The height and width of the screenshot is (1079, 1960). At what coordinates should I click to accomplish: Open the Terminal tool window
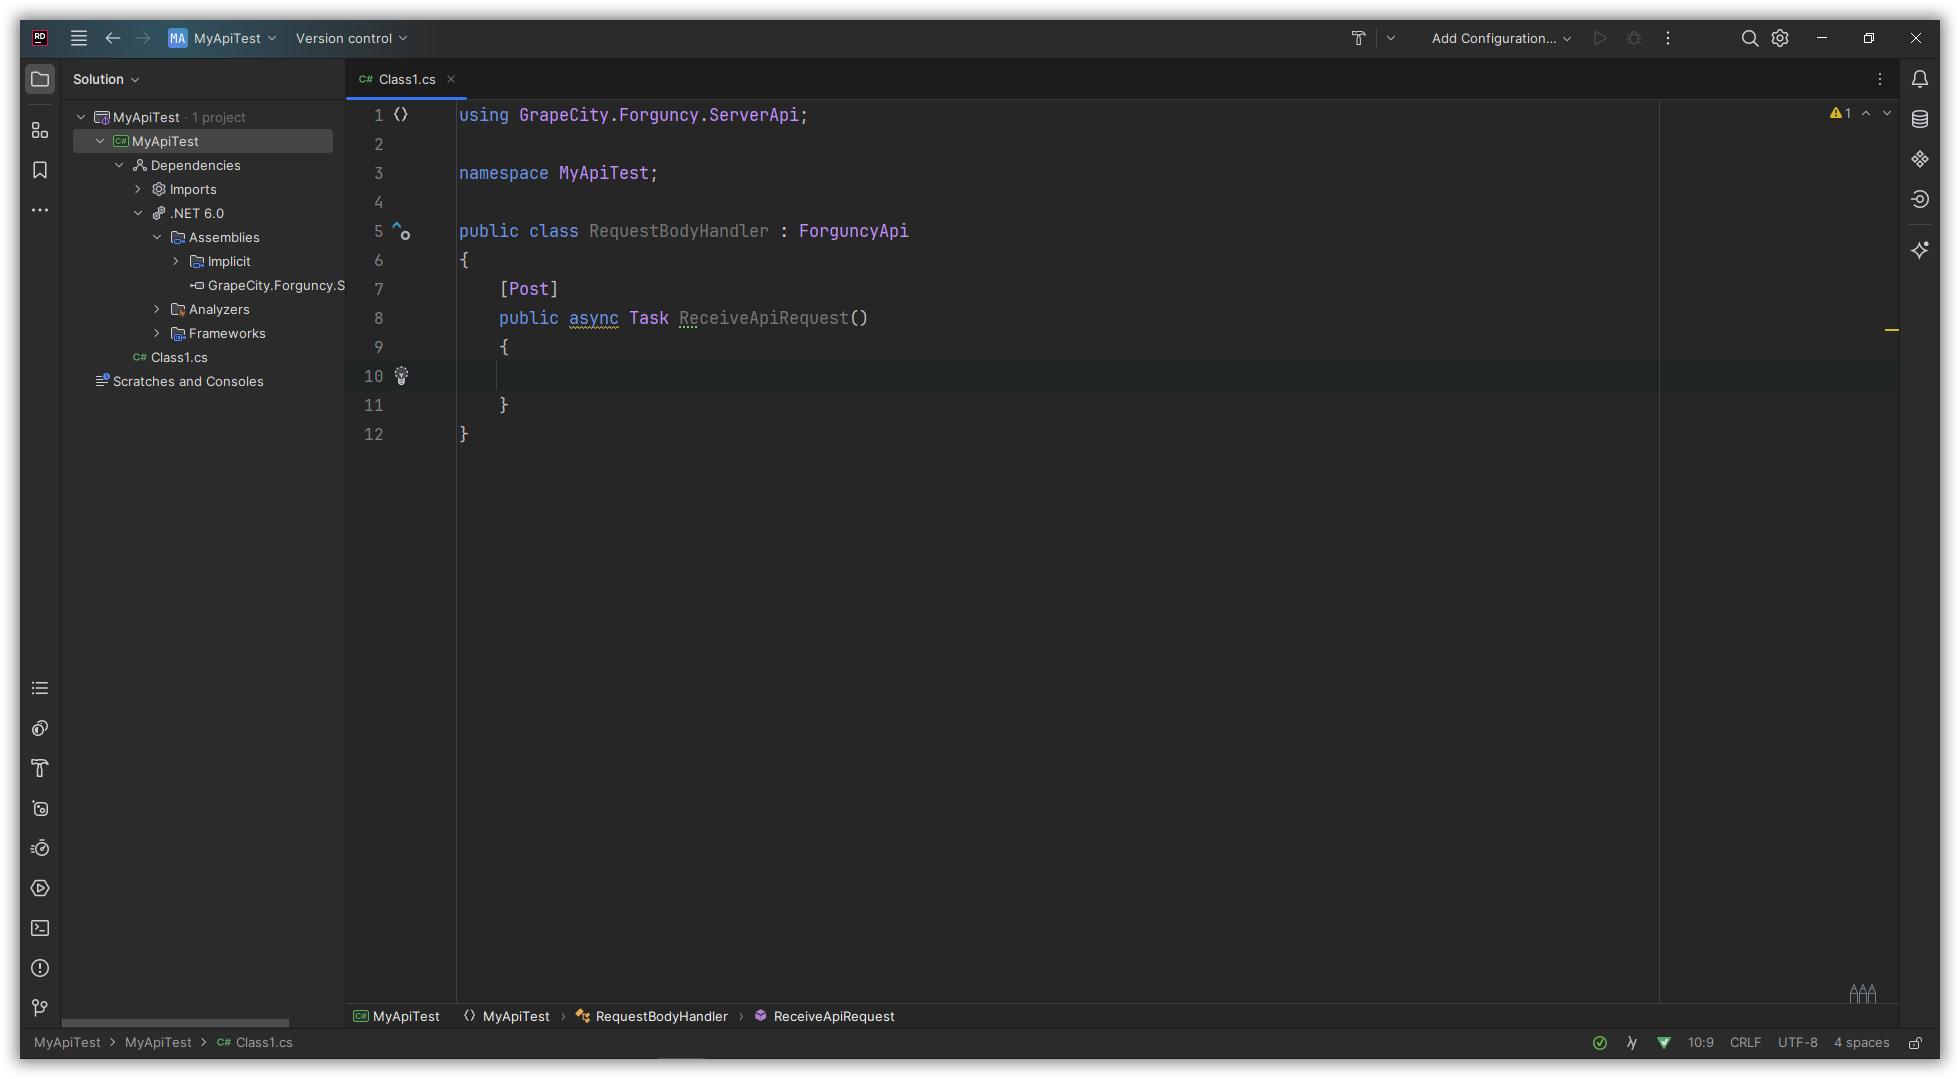pyautogui.click(x=40, y=928)
